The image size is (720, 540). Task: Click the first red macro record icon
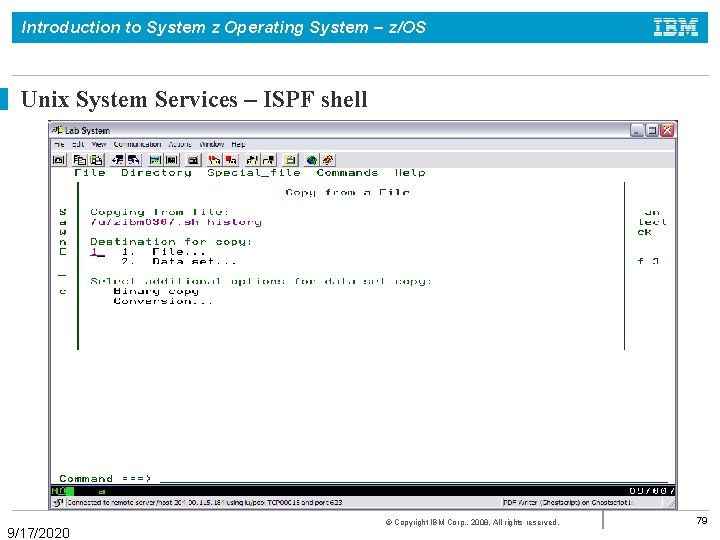214,160
